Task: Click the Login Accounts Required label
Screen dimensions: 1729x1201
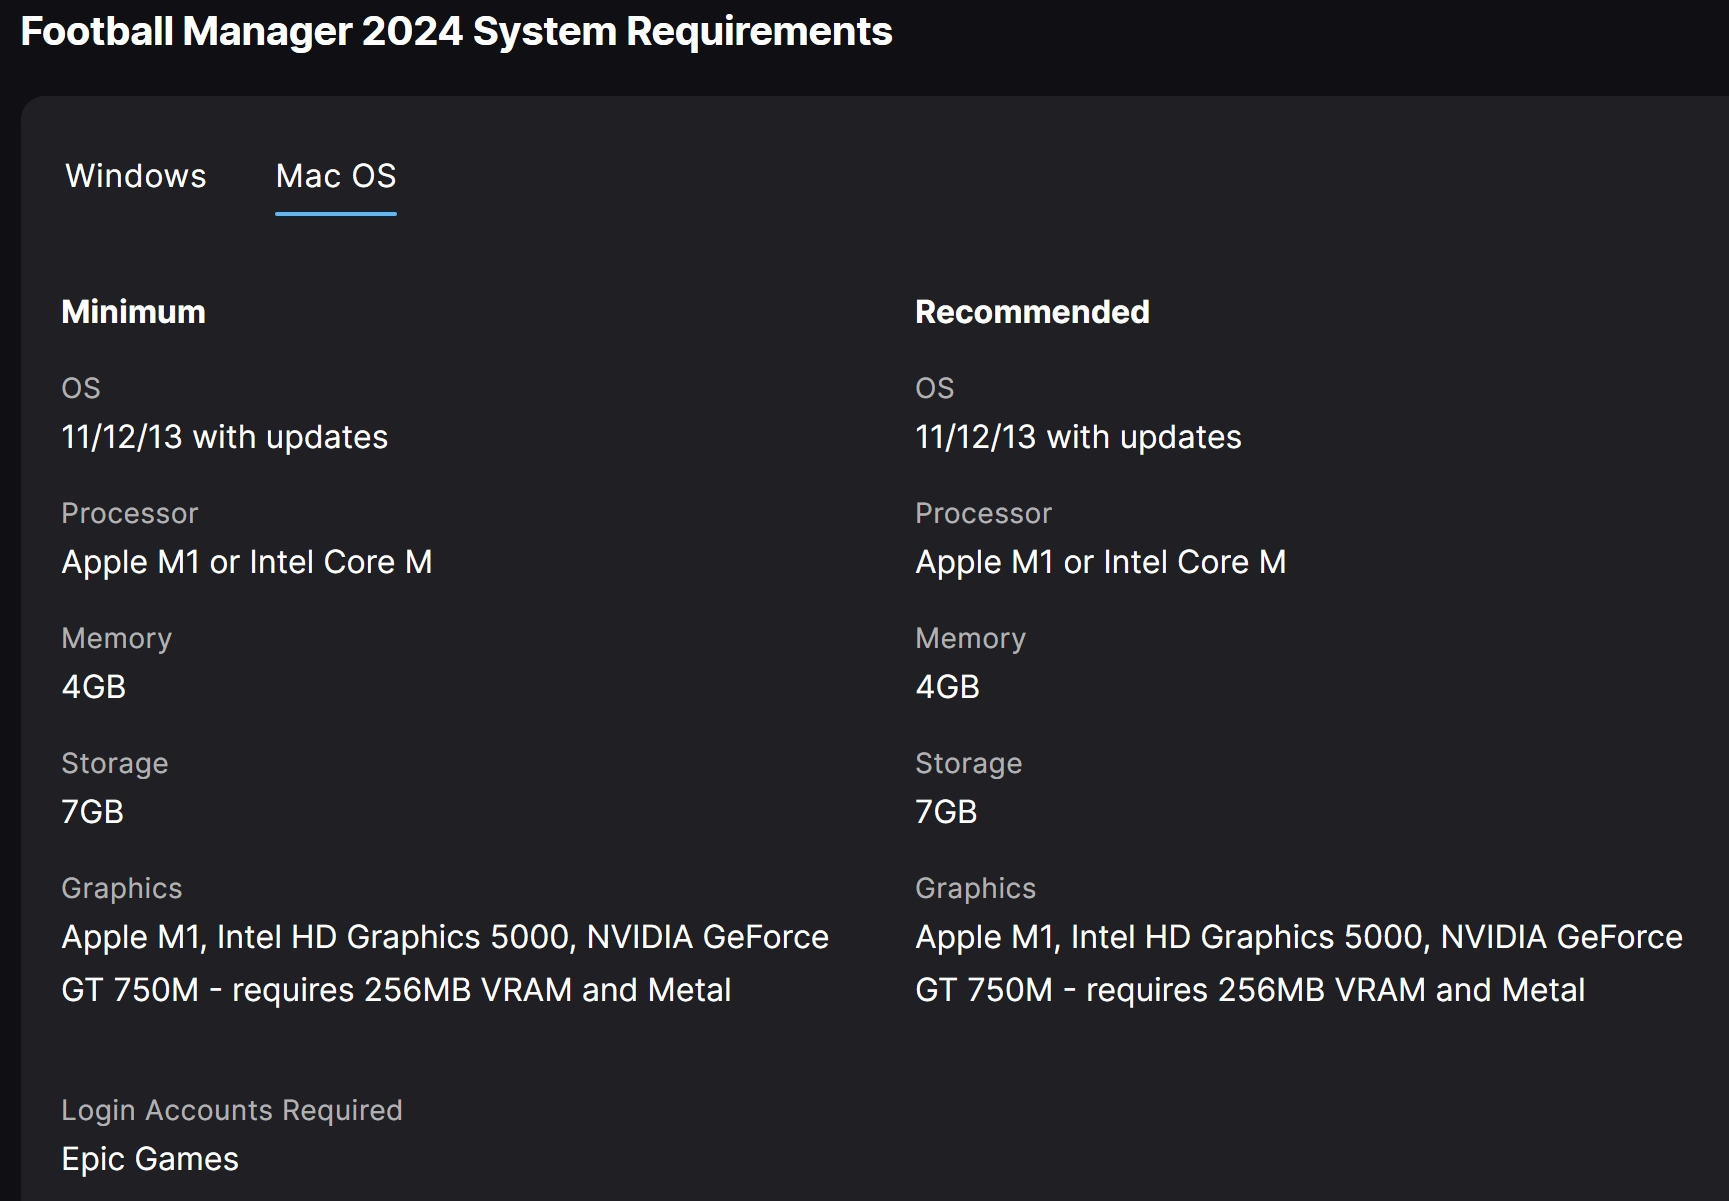Action: click(231, 1110)
